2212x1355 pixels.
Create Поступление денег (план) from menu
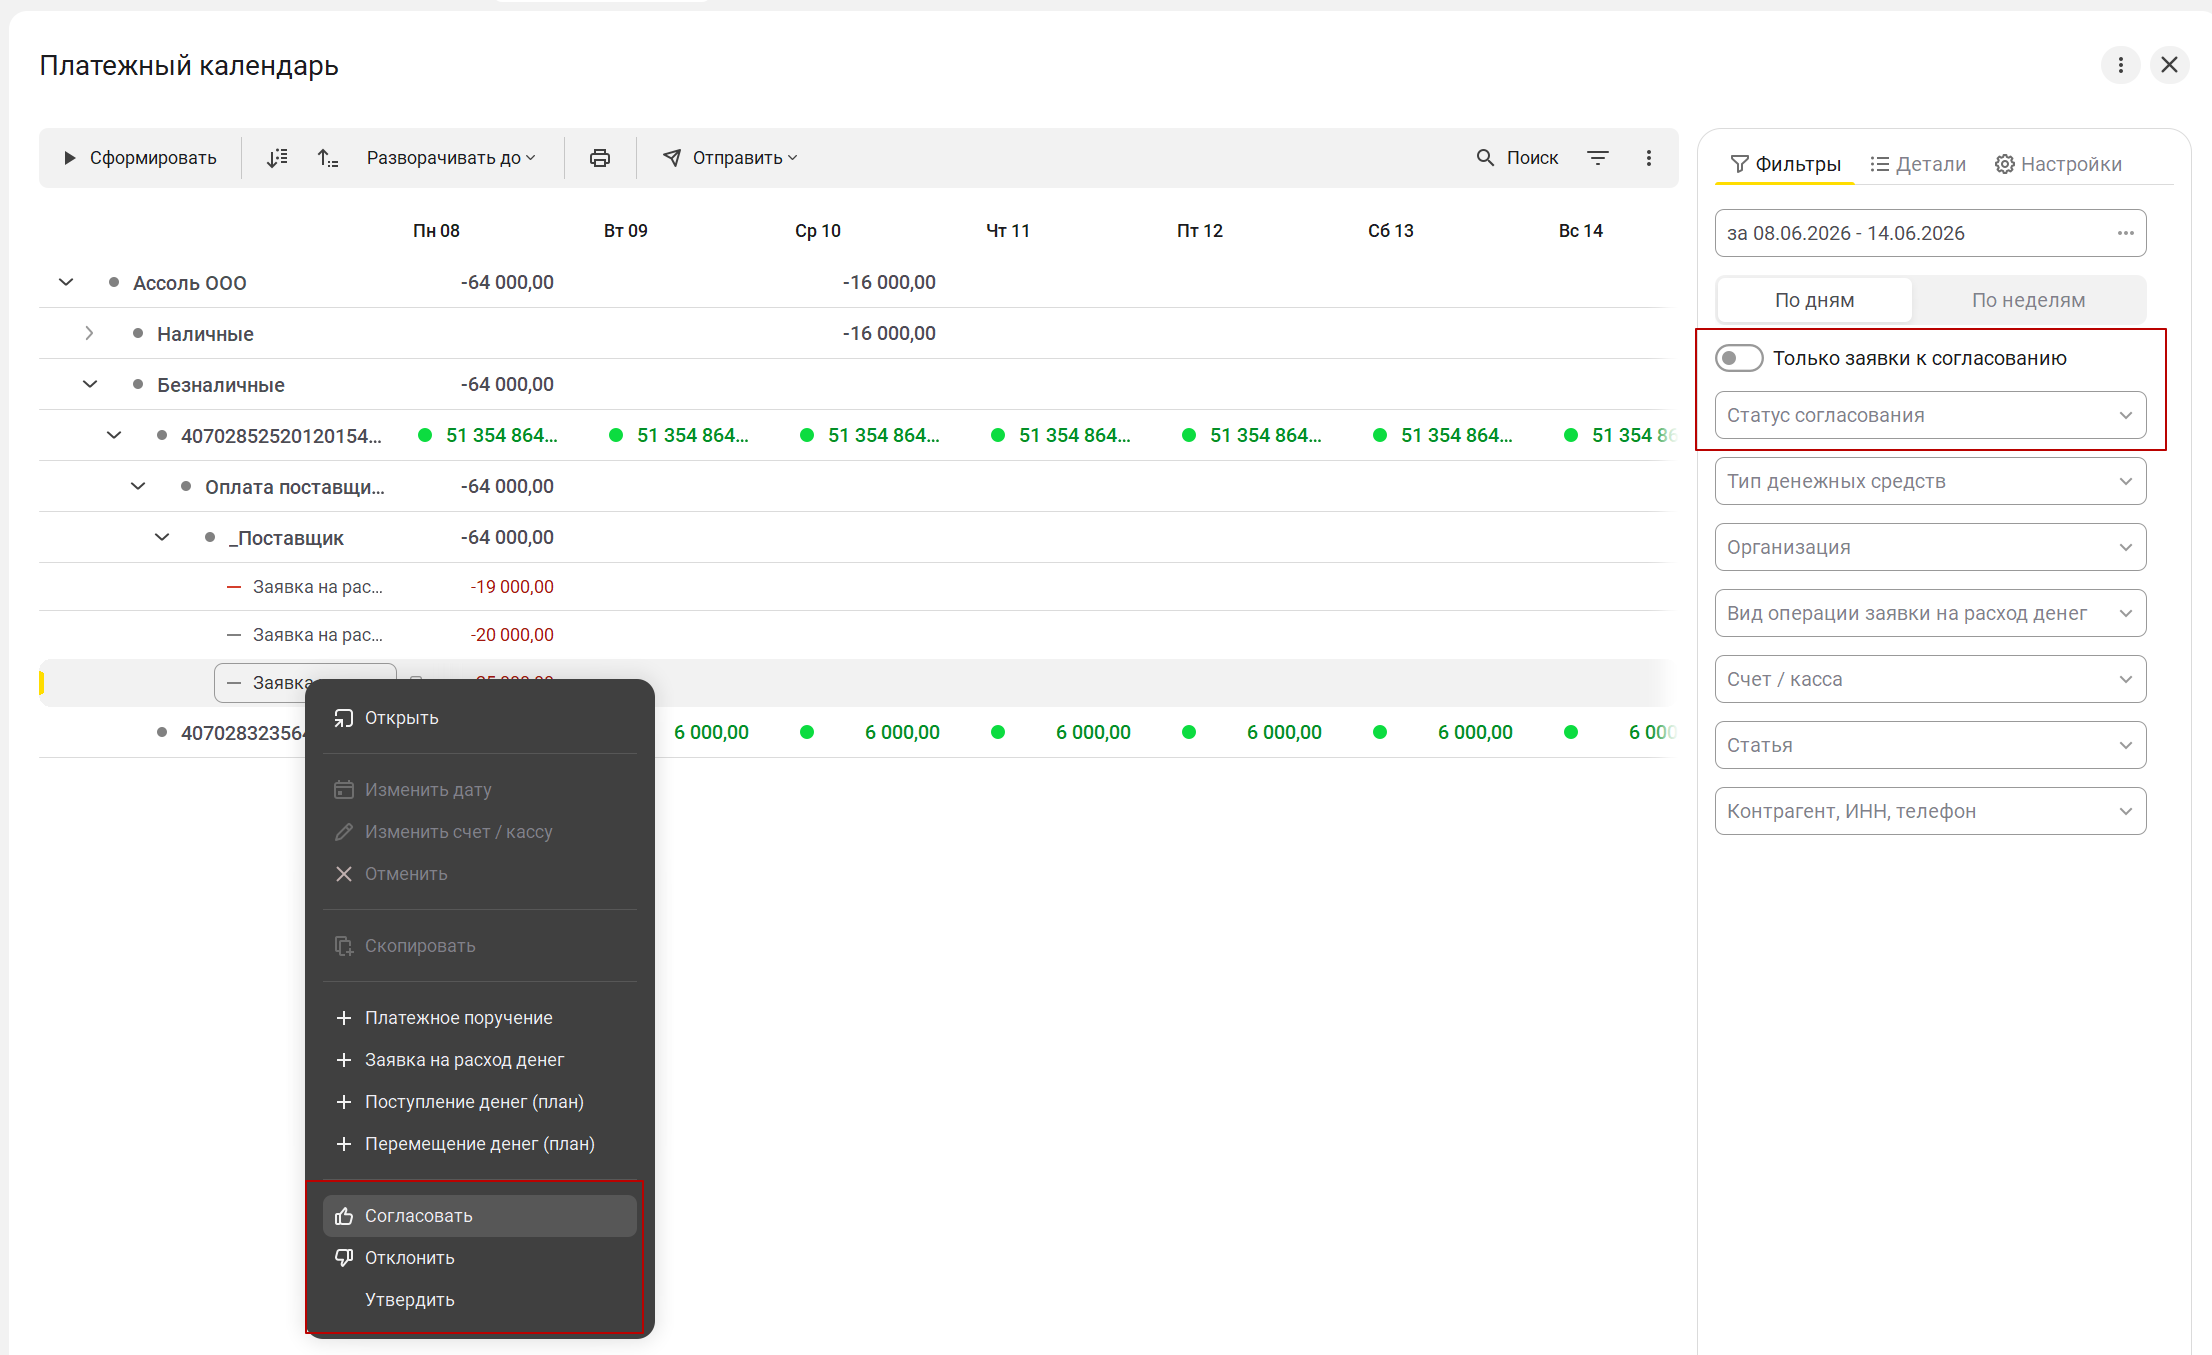(480, 1102)
